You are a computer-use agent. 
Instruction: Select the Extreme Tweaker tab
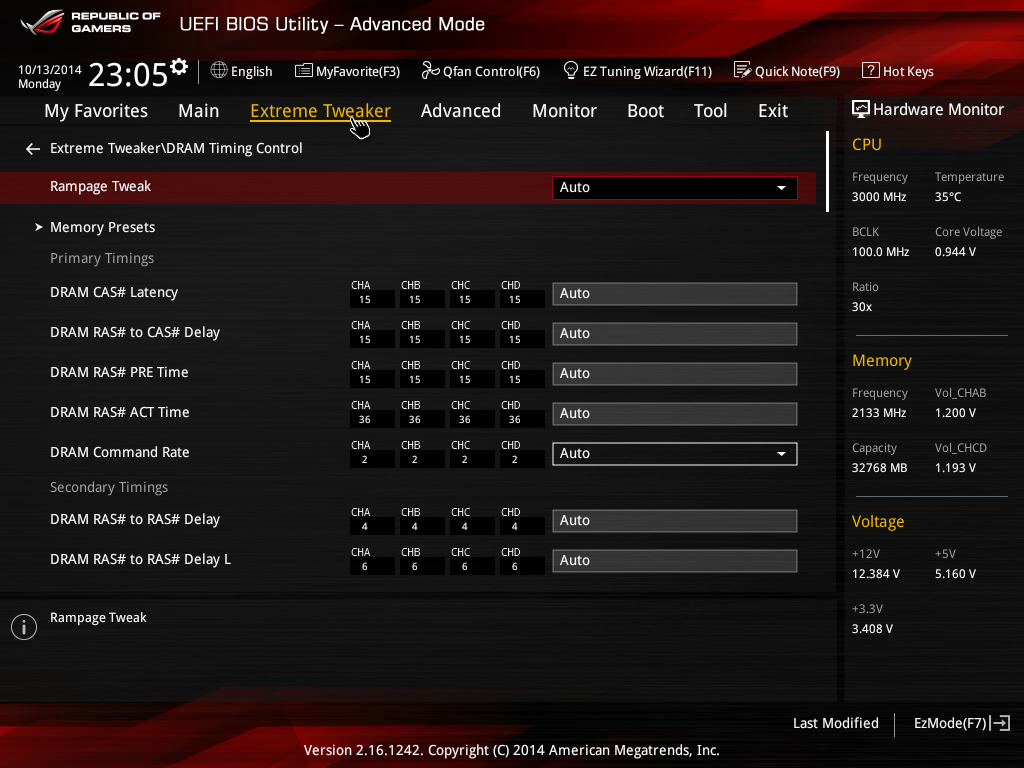coord(320,111)
